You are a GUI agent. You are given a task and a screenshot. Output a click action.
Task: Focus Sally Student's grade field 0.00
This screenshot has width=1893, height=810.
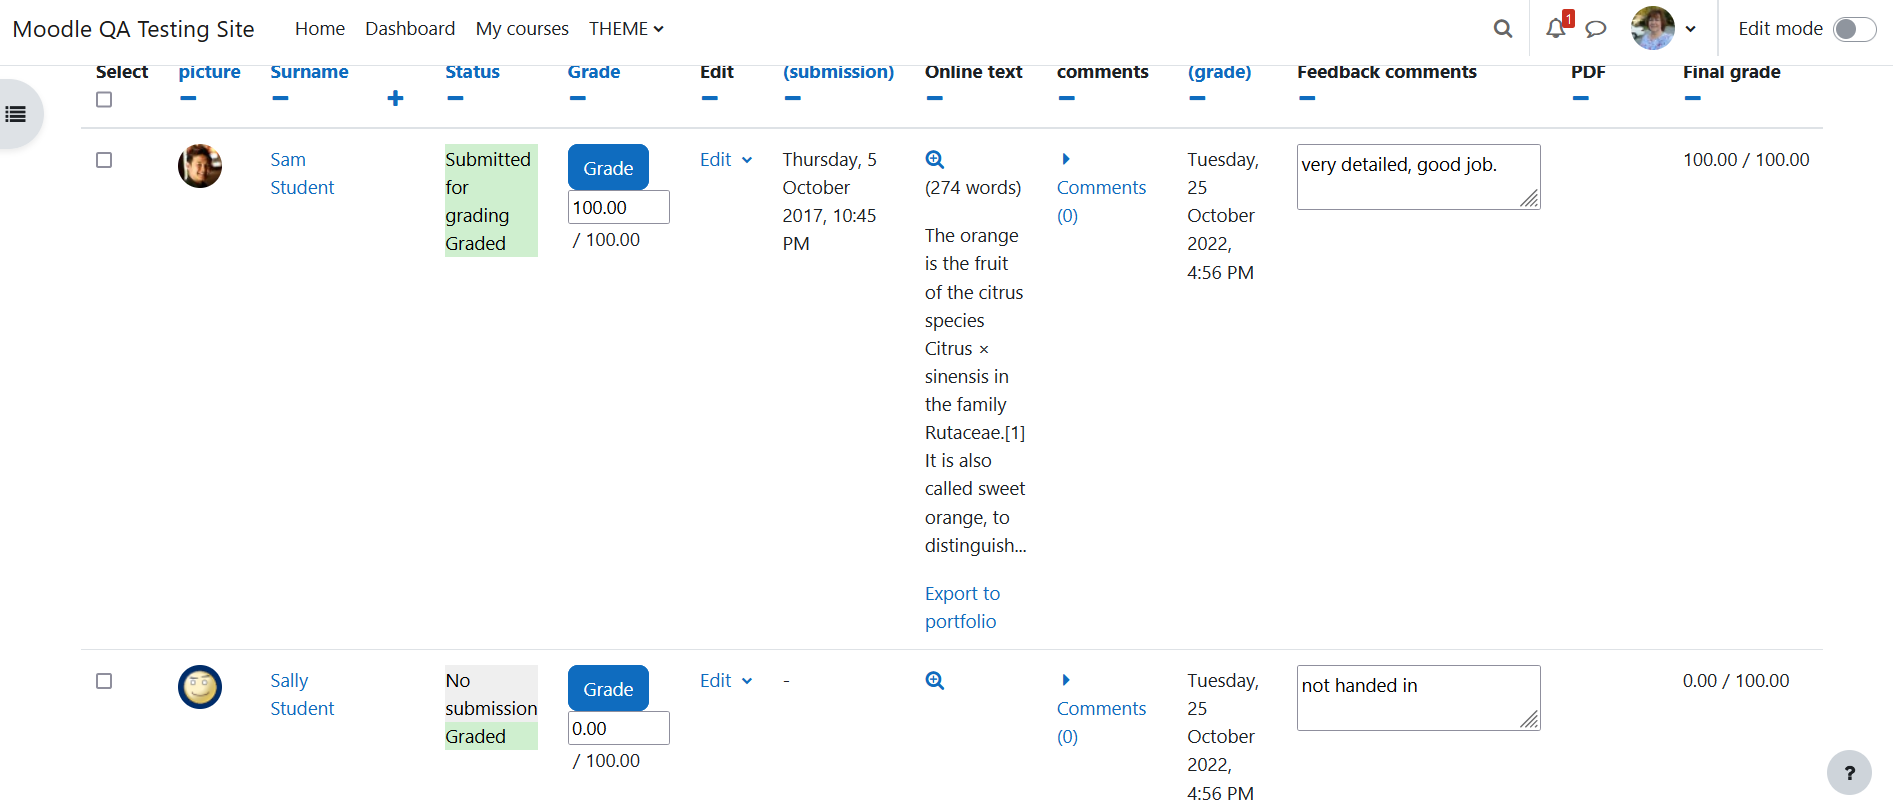[619, 728]
